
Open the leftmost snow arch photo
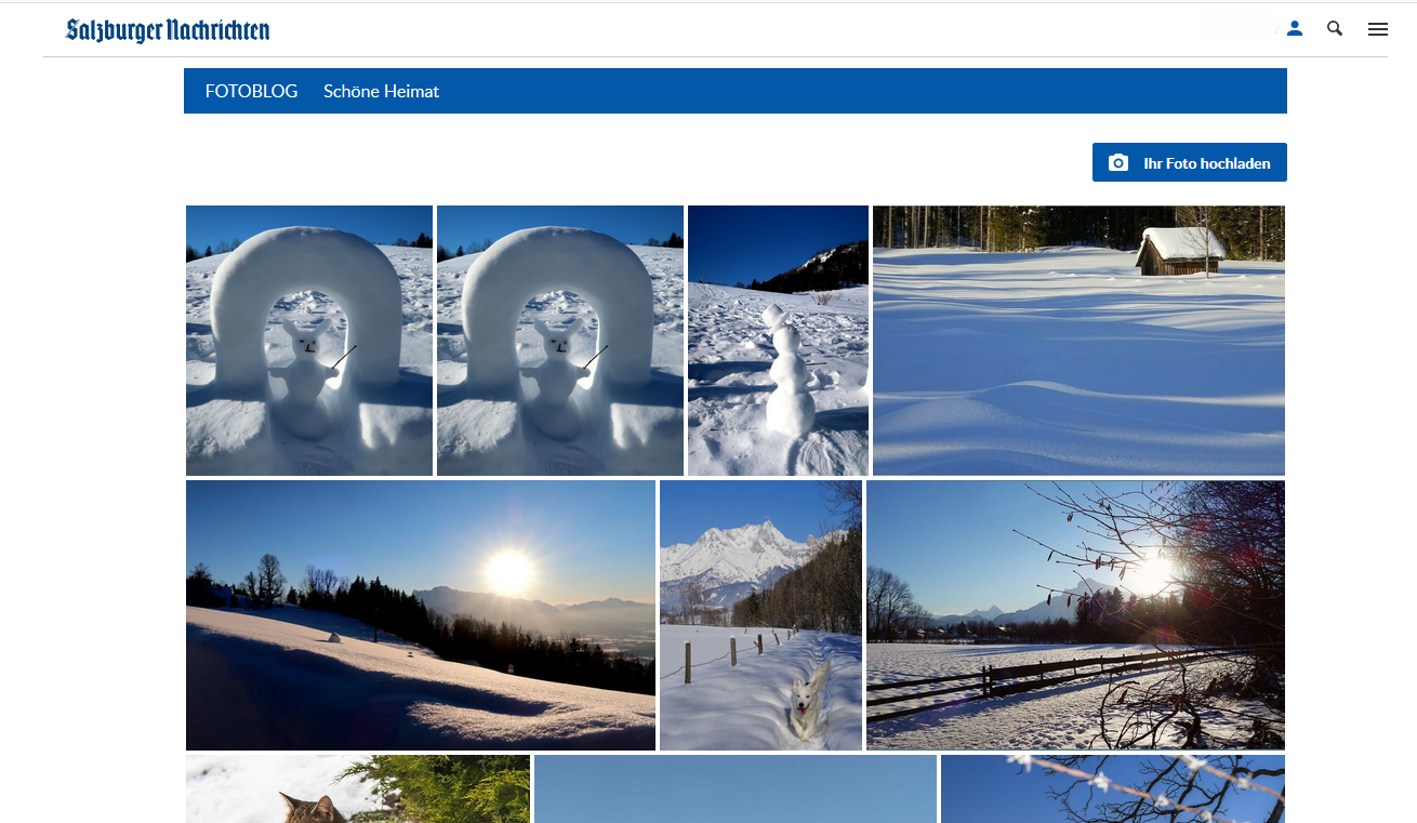click(x=309, y=340)
